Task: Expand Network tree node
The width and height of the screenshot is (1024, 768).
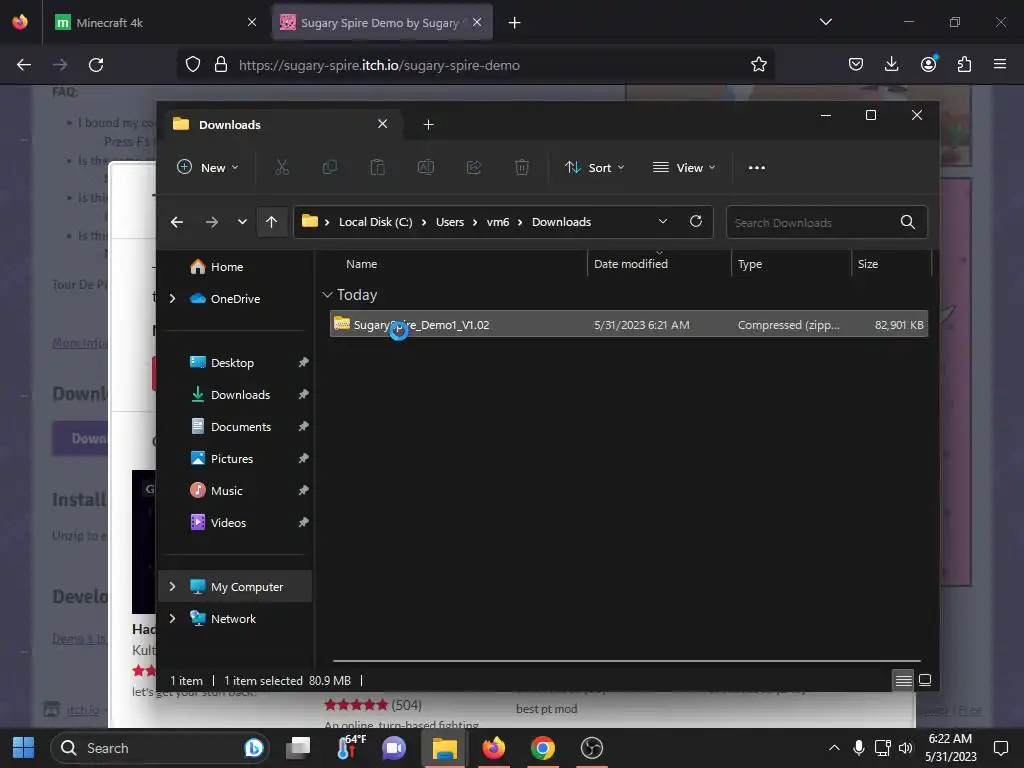Action: tap(172, 618)
